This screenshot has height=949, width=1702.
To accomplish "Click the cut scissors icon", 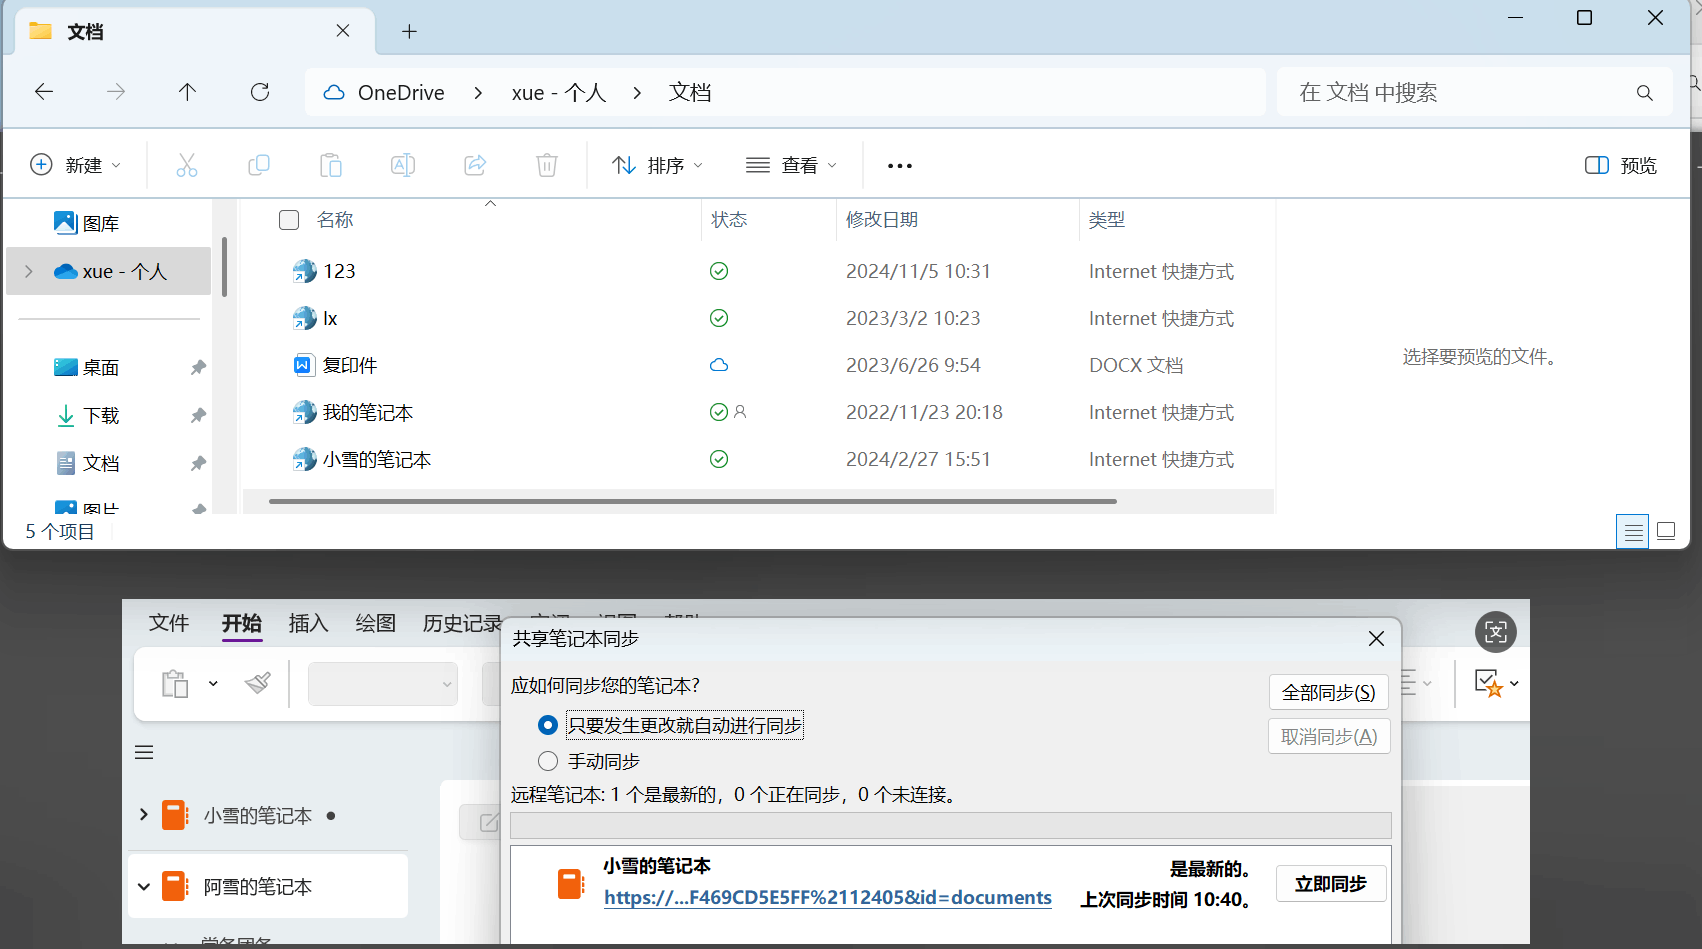I will point(187,165).
